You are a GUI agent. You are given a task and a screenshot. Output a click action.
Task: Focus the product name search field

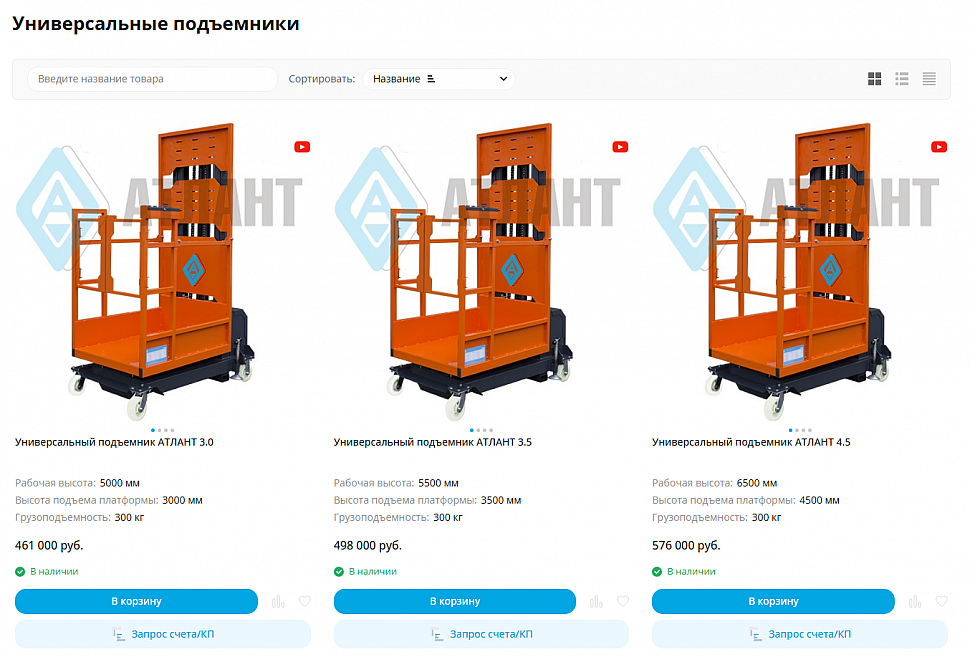click(152, 79)
